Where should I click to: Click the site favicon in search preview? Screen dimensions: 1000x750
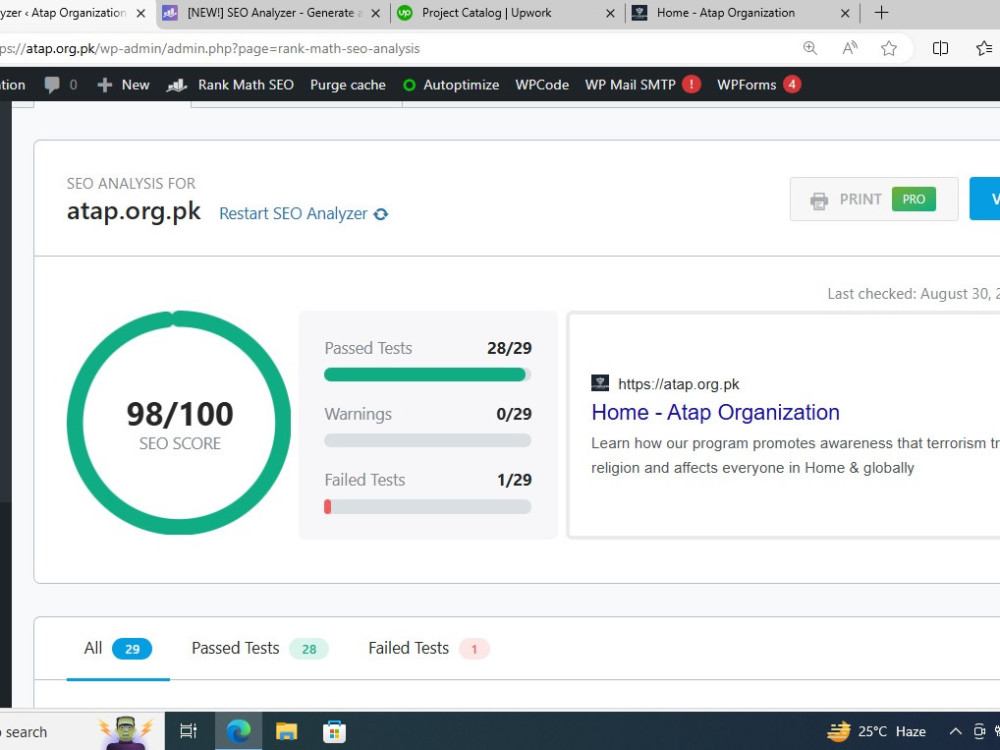tap(599, 383)
